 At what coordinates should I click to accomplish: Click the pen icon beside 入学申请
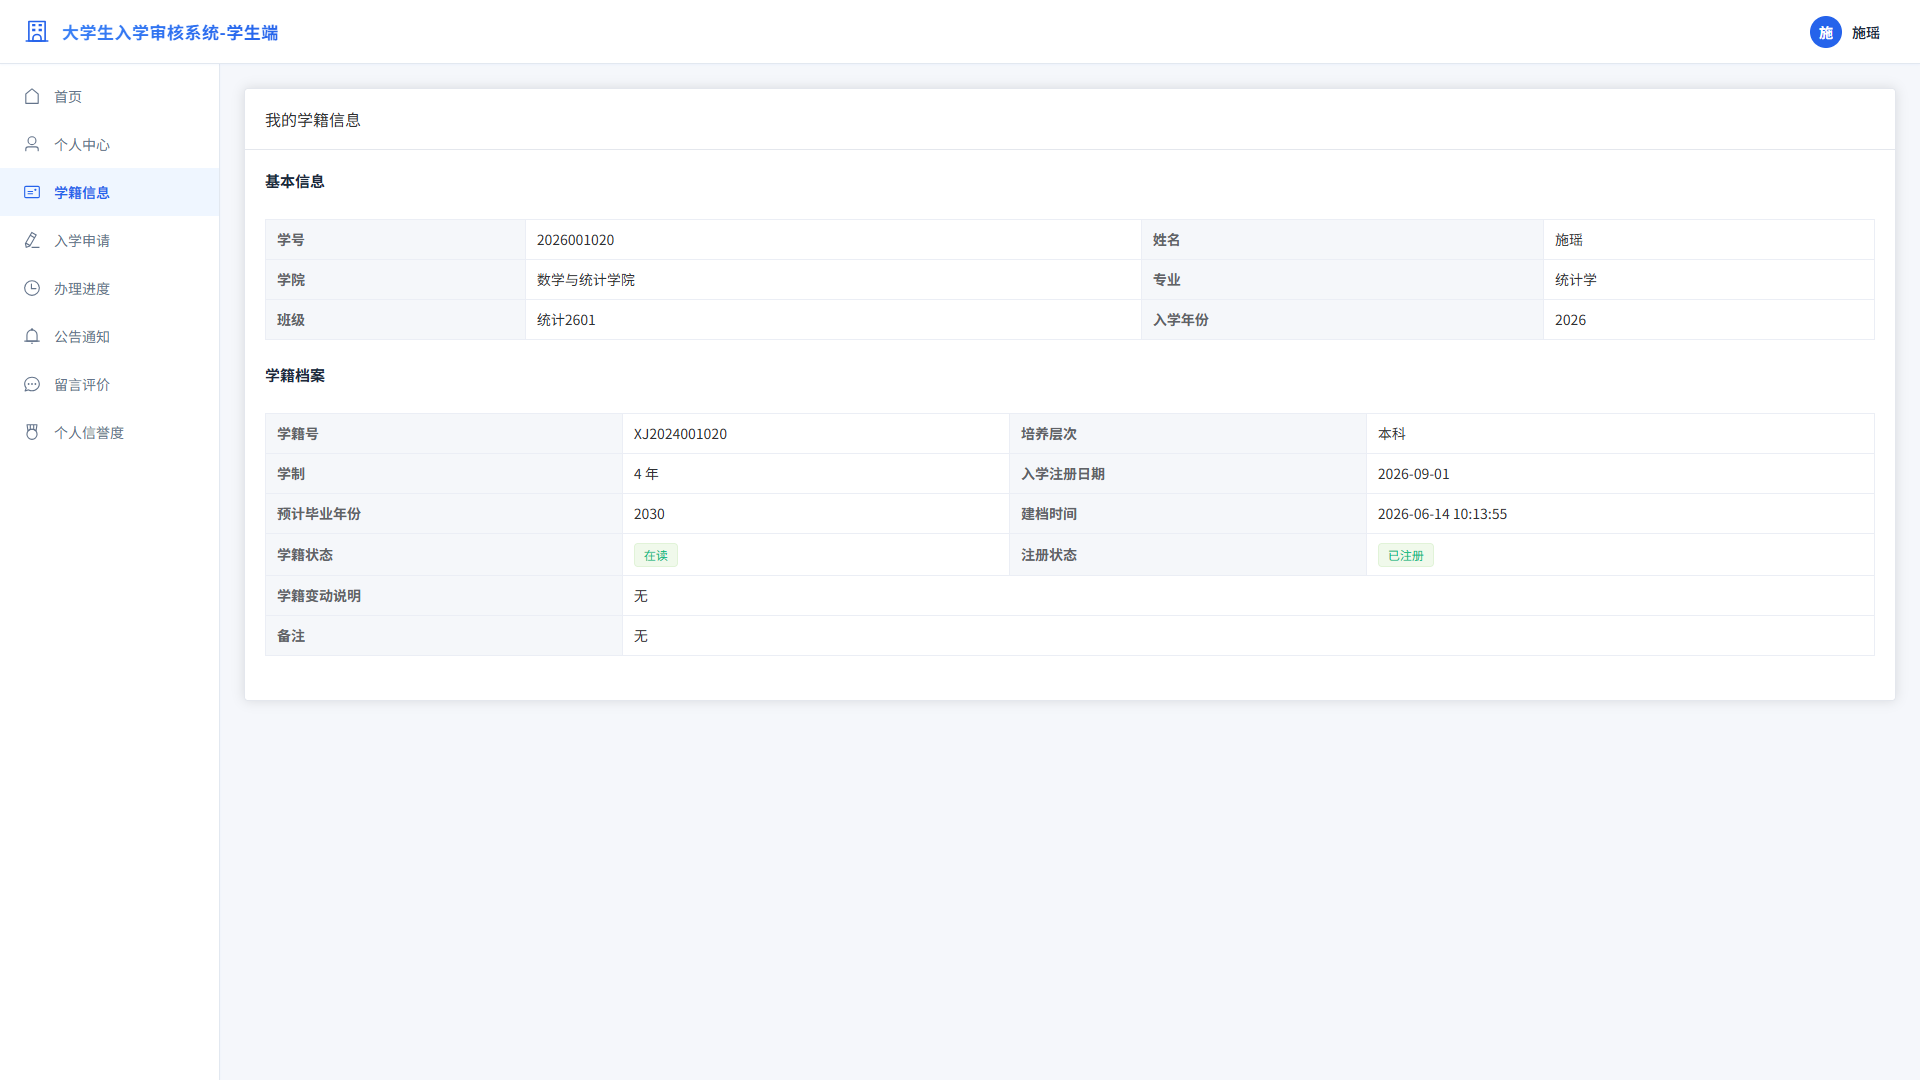coord(32,240)
